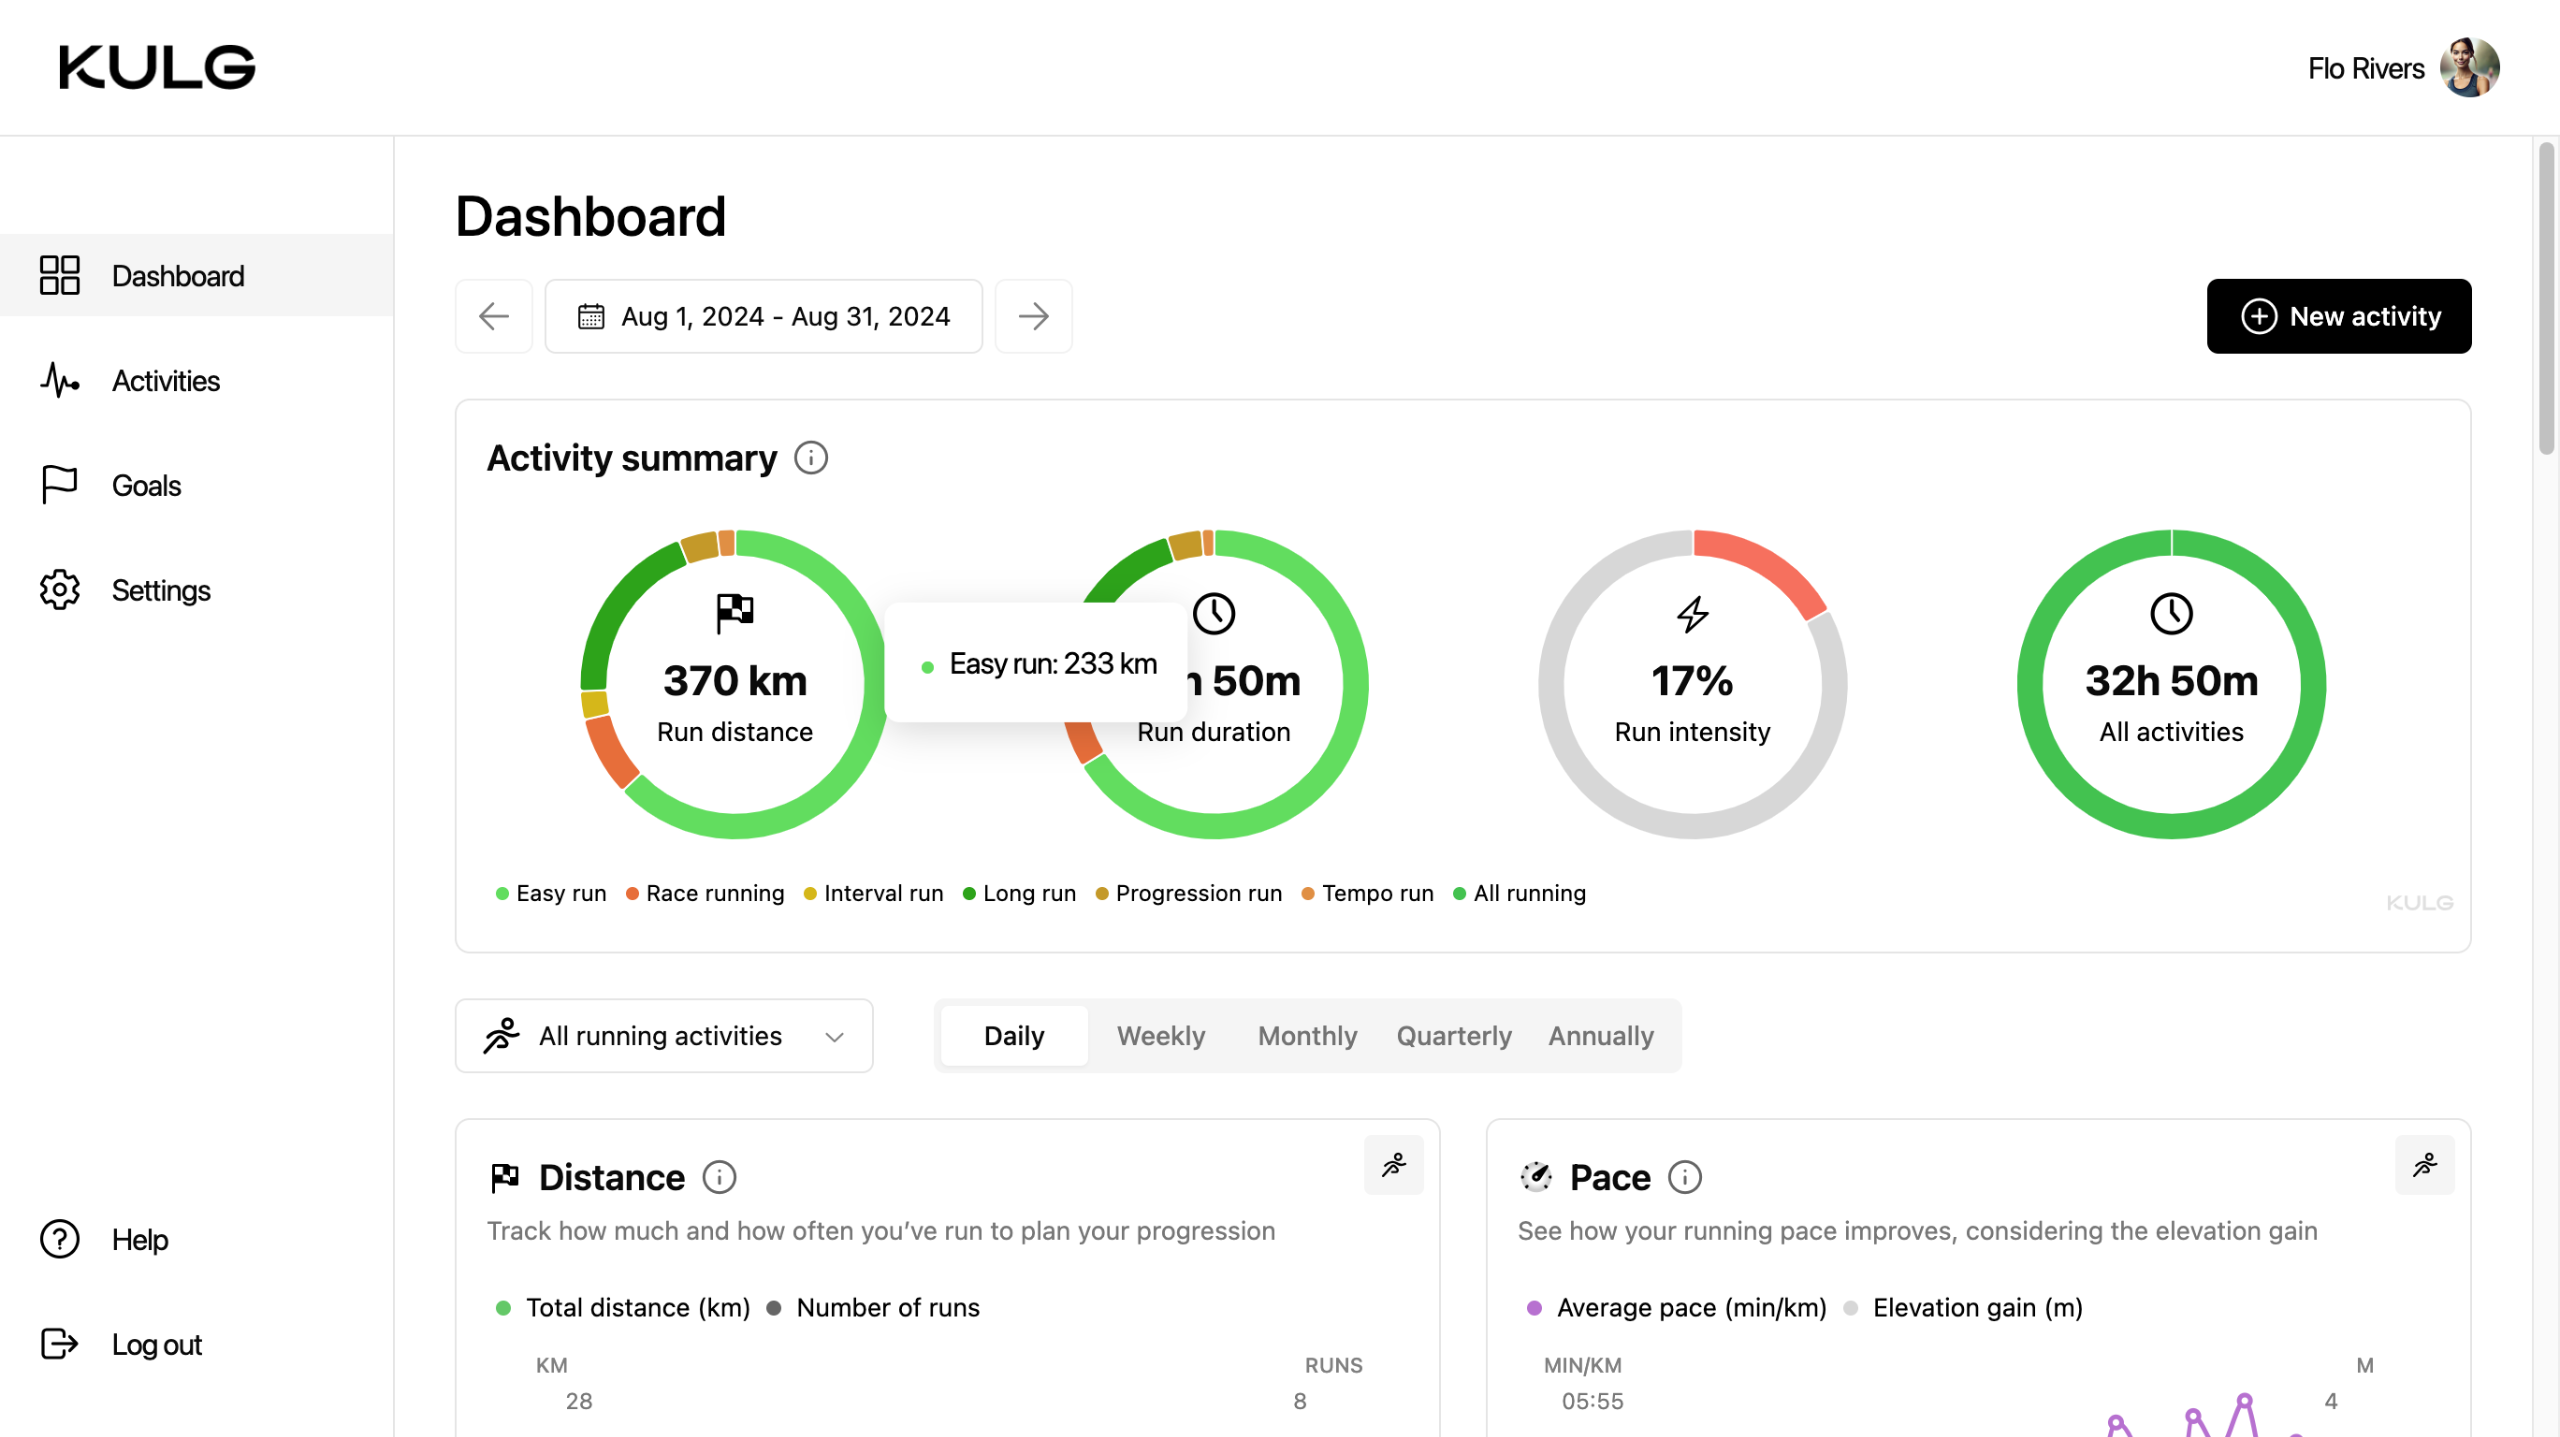Click runner icon button on Distance card

pos(1393,1165)
